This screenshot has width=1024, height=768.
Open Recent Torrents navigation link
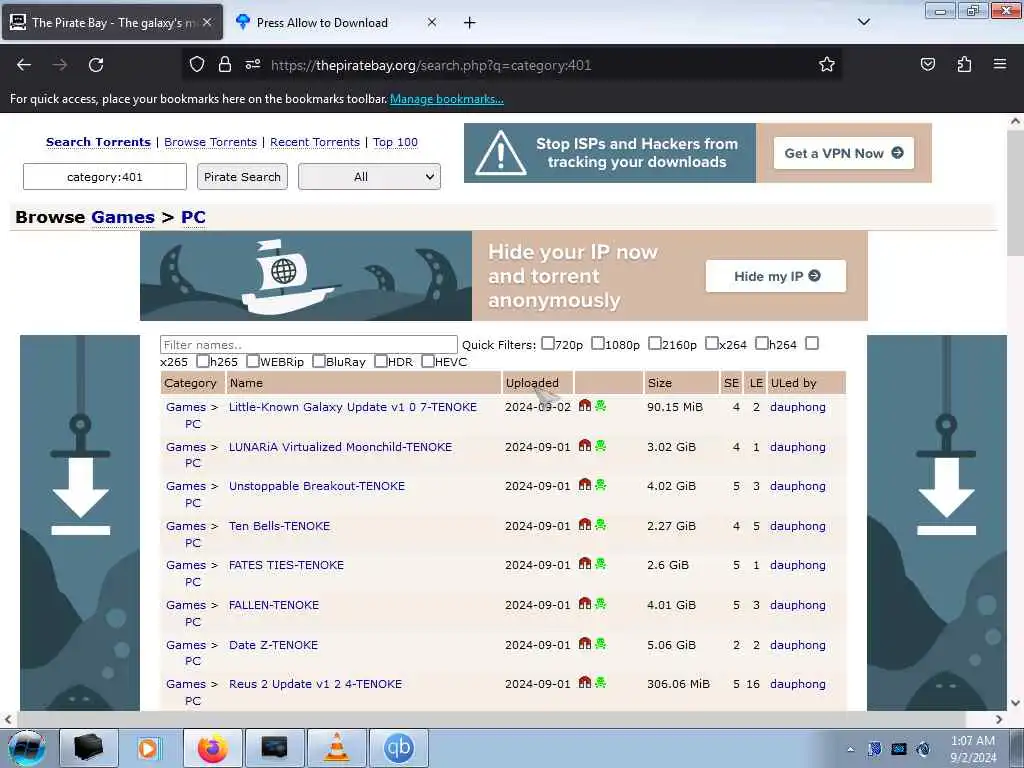315,142
